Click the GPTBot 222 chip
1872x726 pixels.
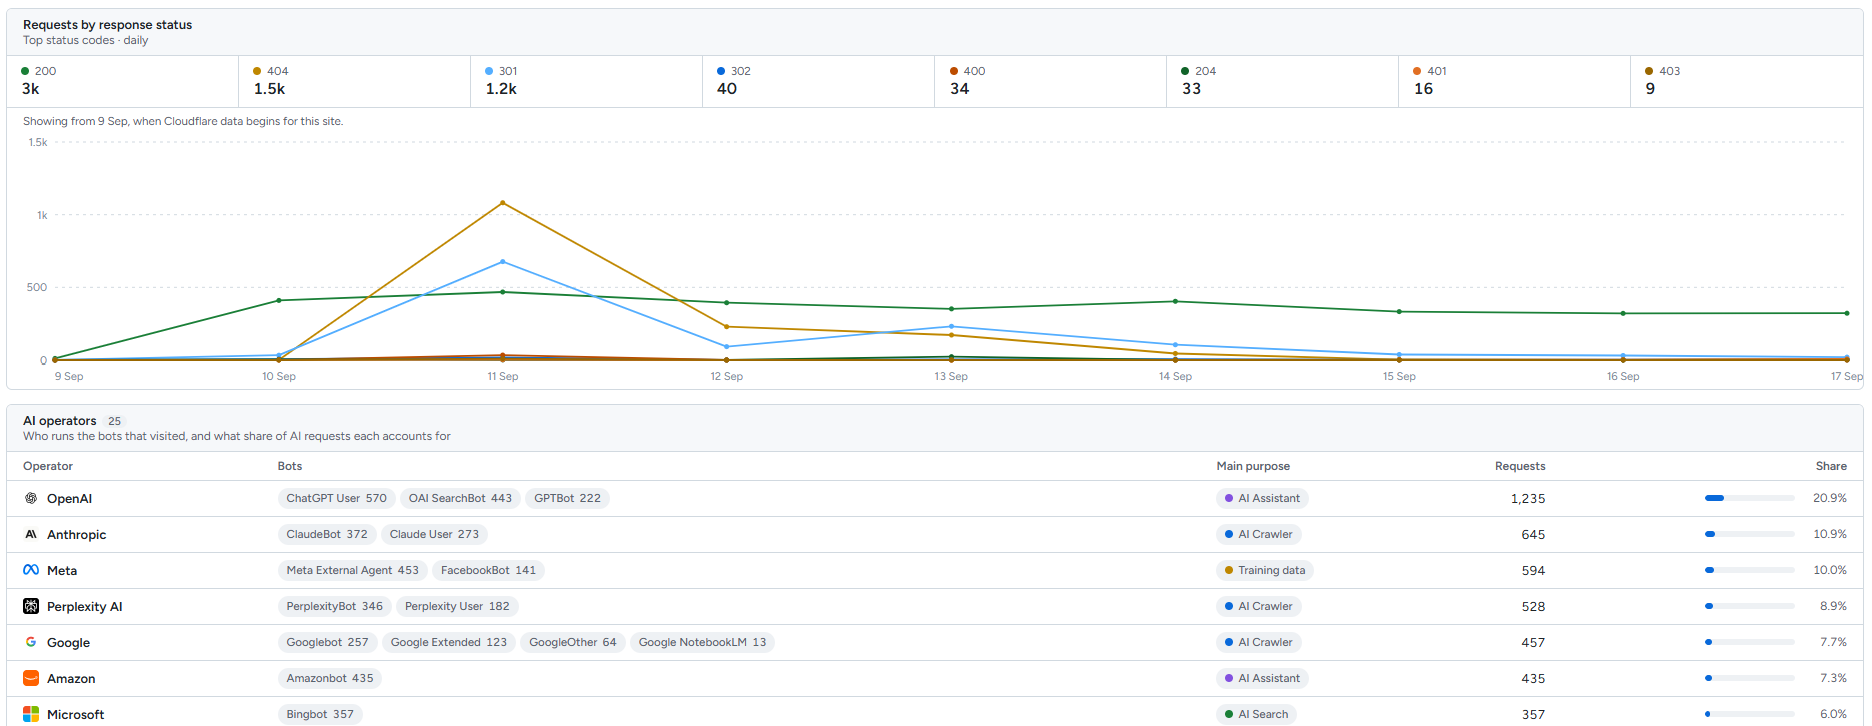click(567, 498)
